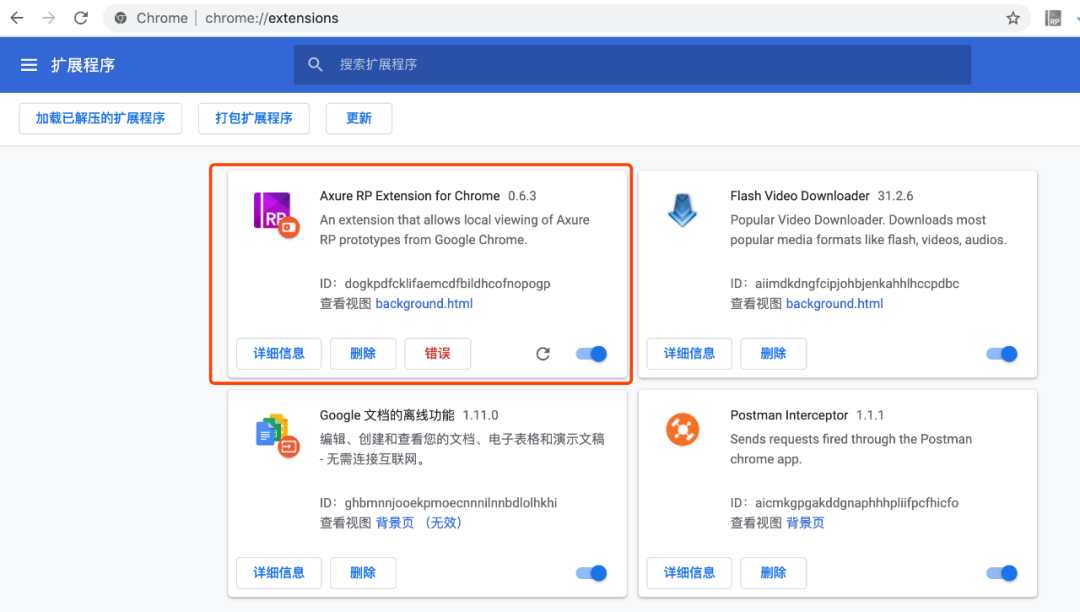The image size is (1080, 612).
Task: Open background.html link for Flash Video Downloader
Action: click(834, 304)
